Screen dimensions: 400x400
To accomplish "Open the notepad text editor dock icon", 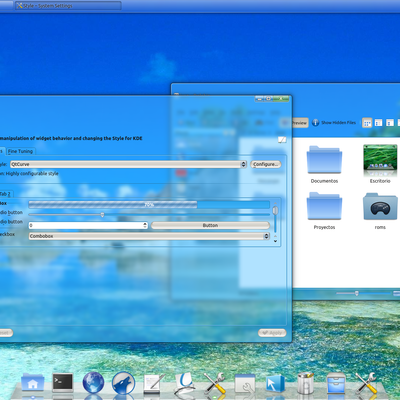I will [154, 383].
